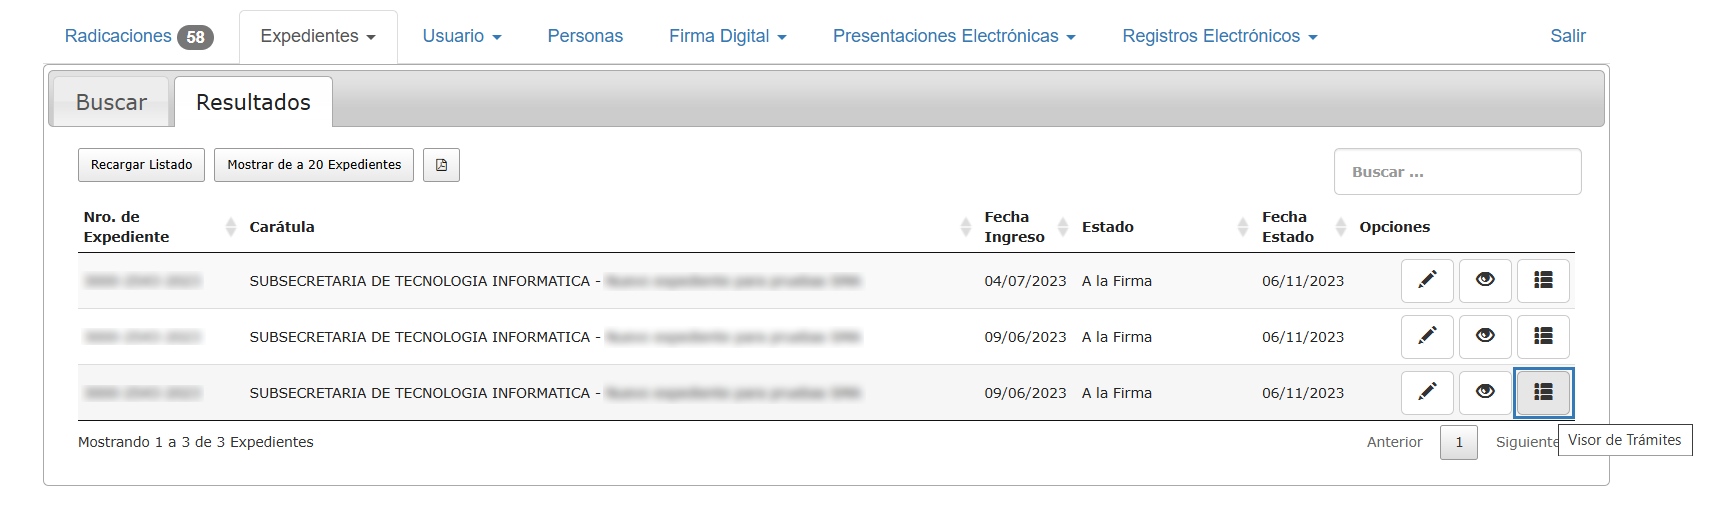This screenshot has width=1716, height=508.
Task: Open the list icon in first row
Action: [x=1543, y=280]
